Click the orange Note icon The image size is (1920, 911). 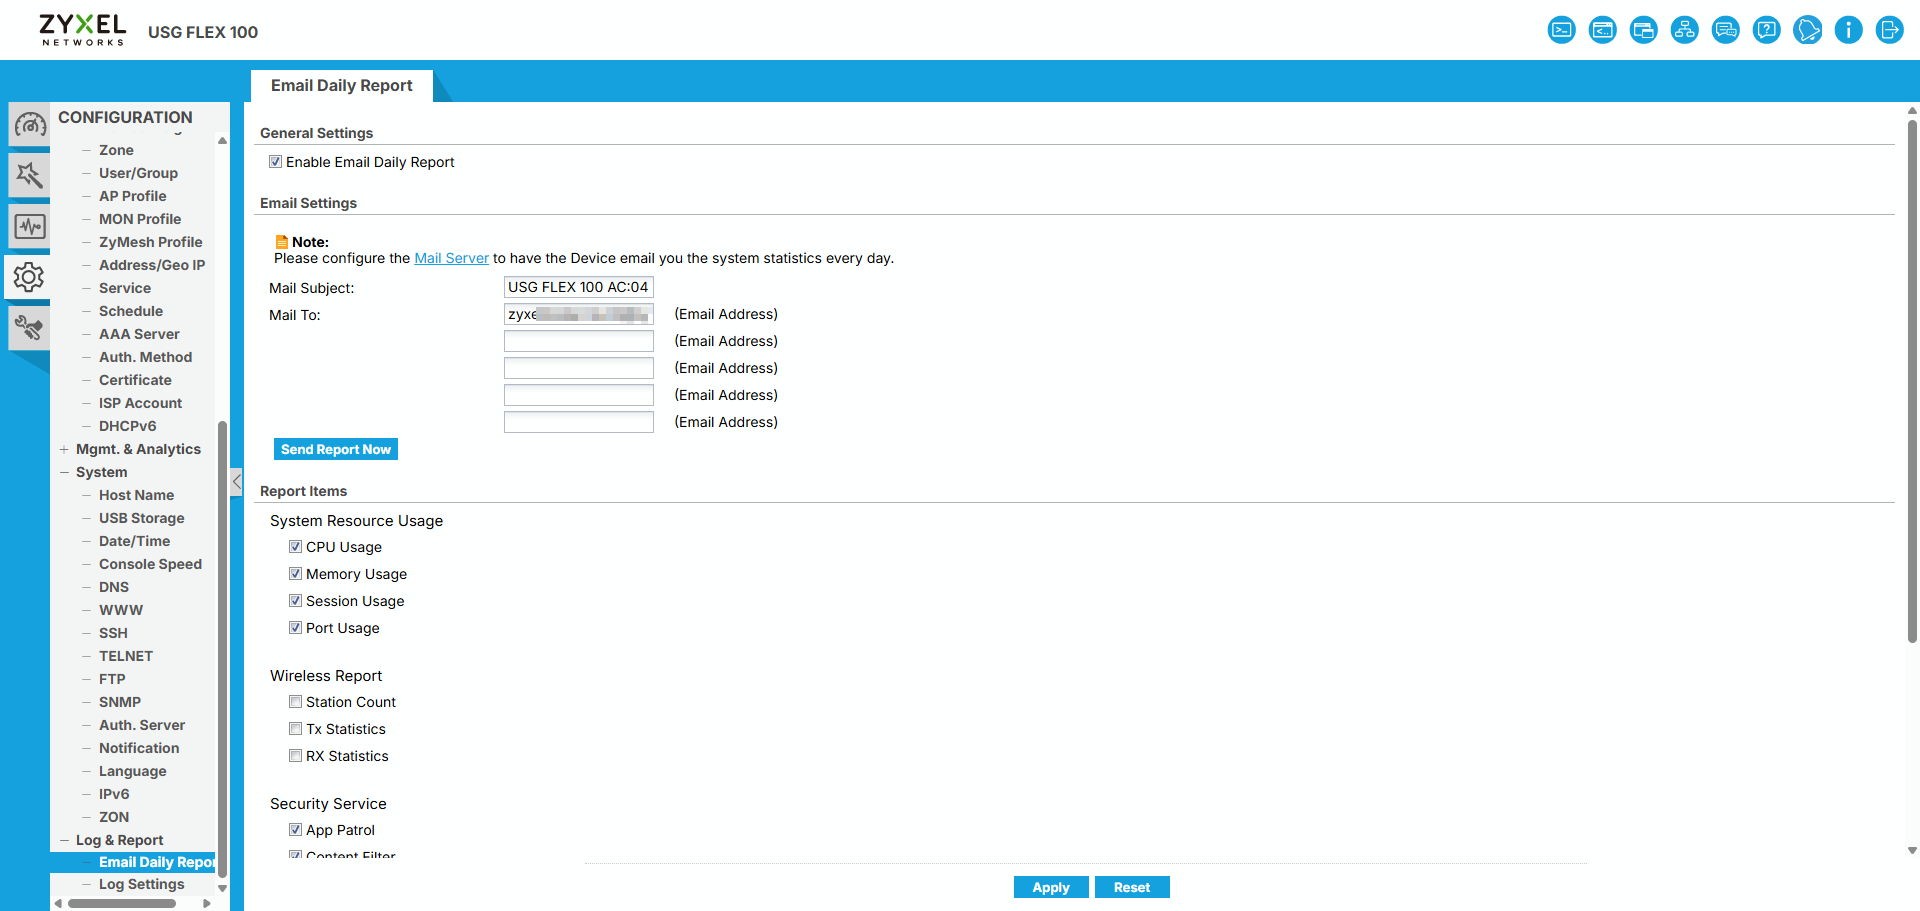(x=282, y=242)
